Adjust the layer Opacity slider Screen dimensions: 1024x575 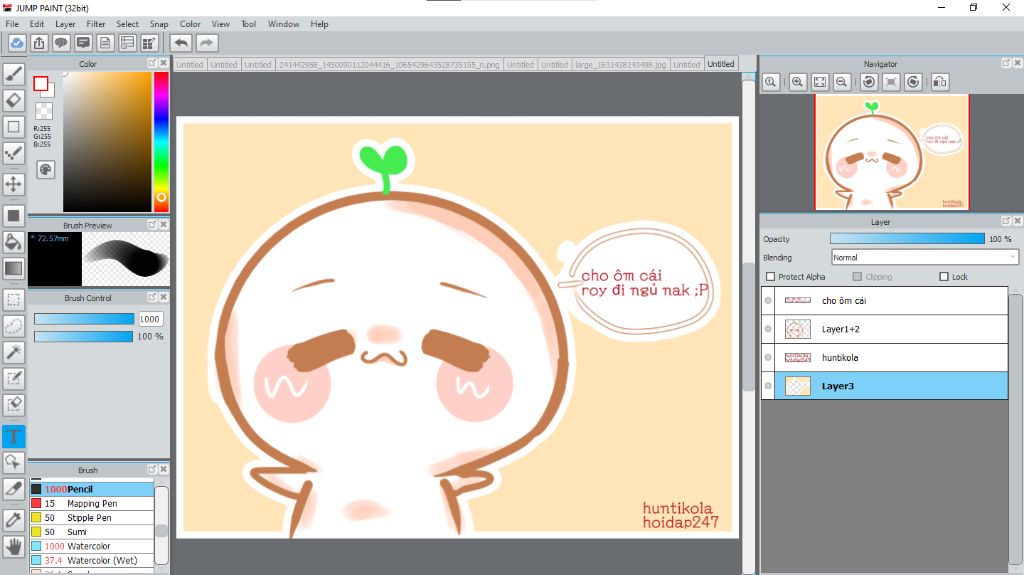pos(907,238)
